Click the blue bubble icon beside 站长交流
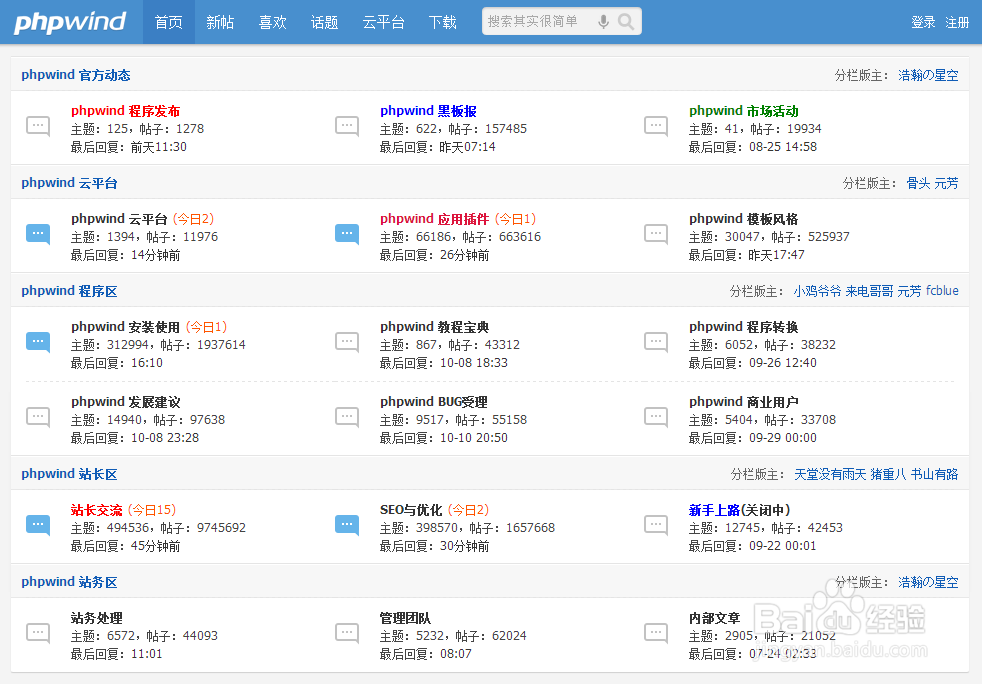982x684 pixels. tap(38, 526)
